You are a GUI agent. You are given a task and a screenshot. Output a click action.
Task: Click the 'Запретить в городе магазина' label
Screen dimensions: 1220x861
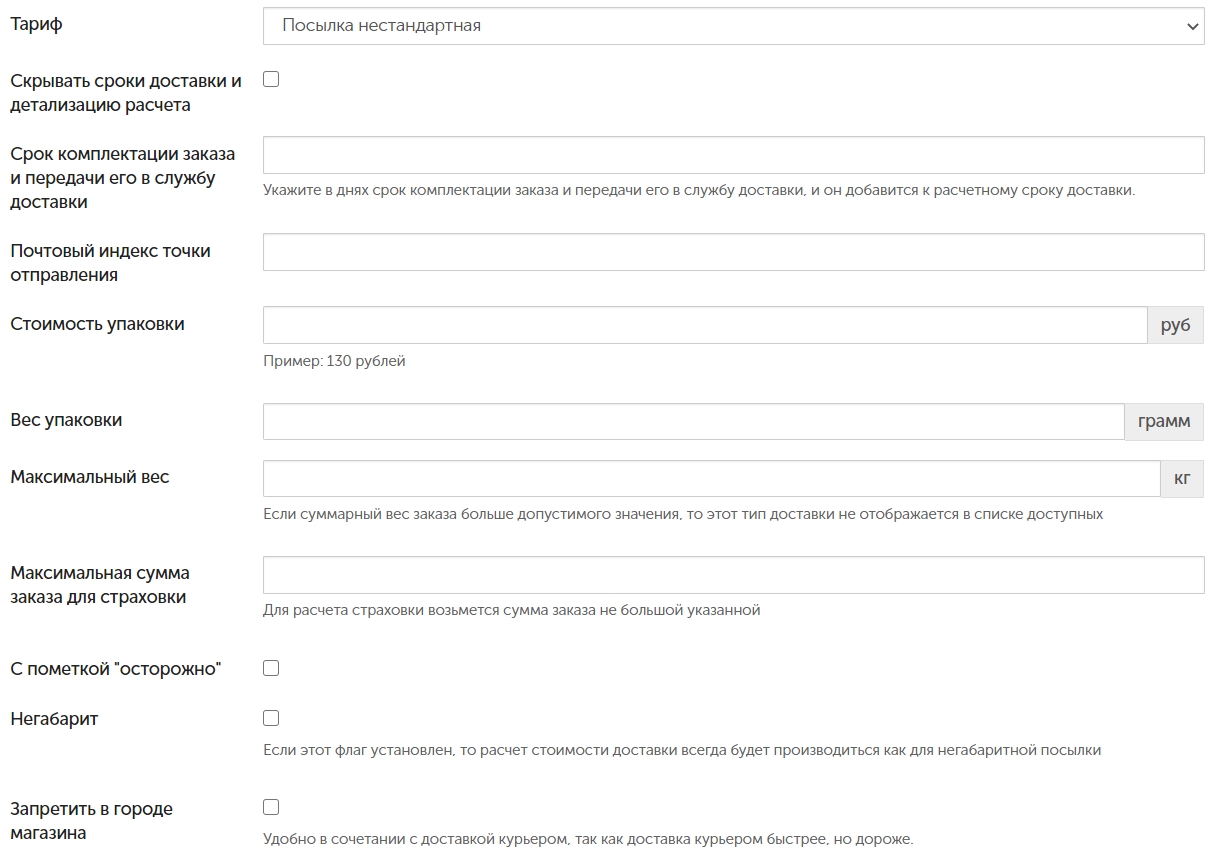point(91,820)
